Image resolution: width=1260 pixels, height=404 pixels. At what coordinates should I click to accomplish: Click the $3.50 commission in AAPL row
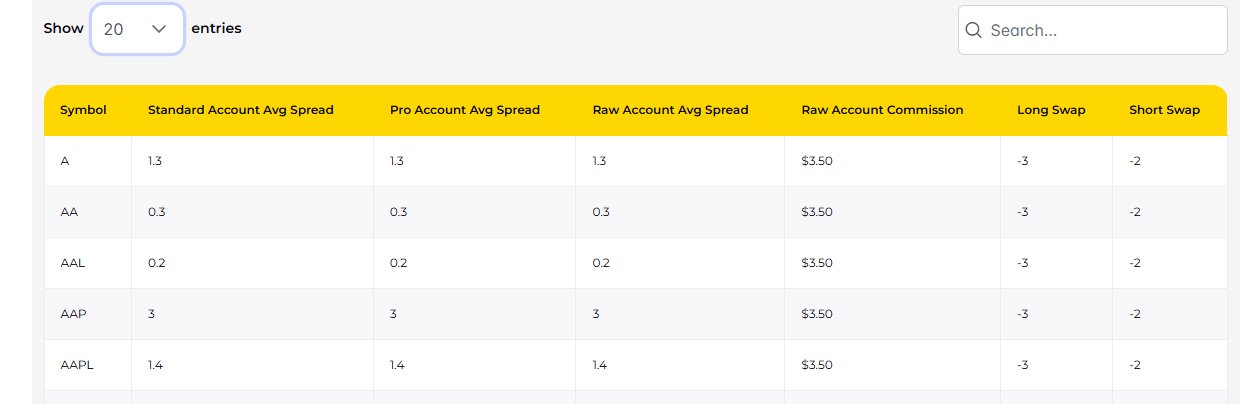pos(817,365)
